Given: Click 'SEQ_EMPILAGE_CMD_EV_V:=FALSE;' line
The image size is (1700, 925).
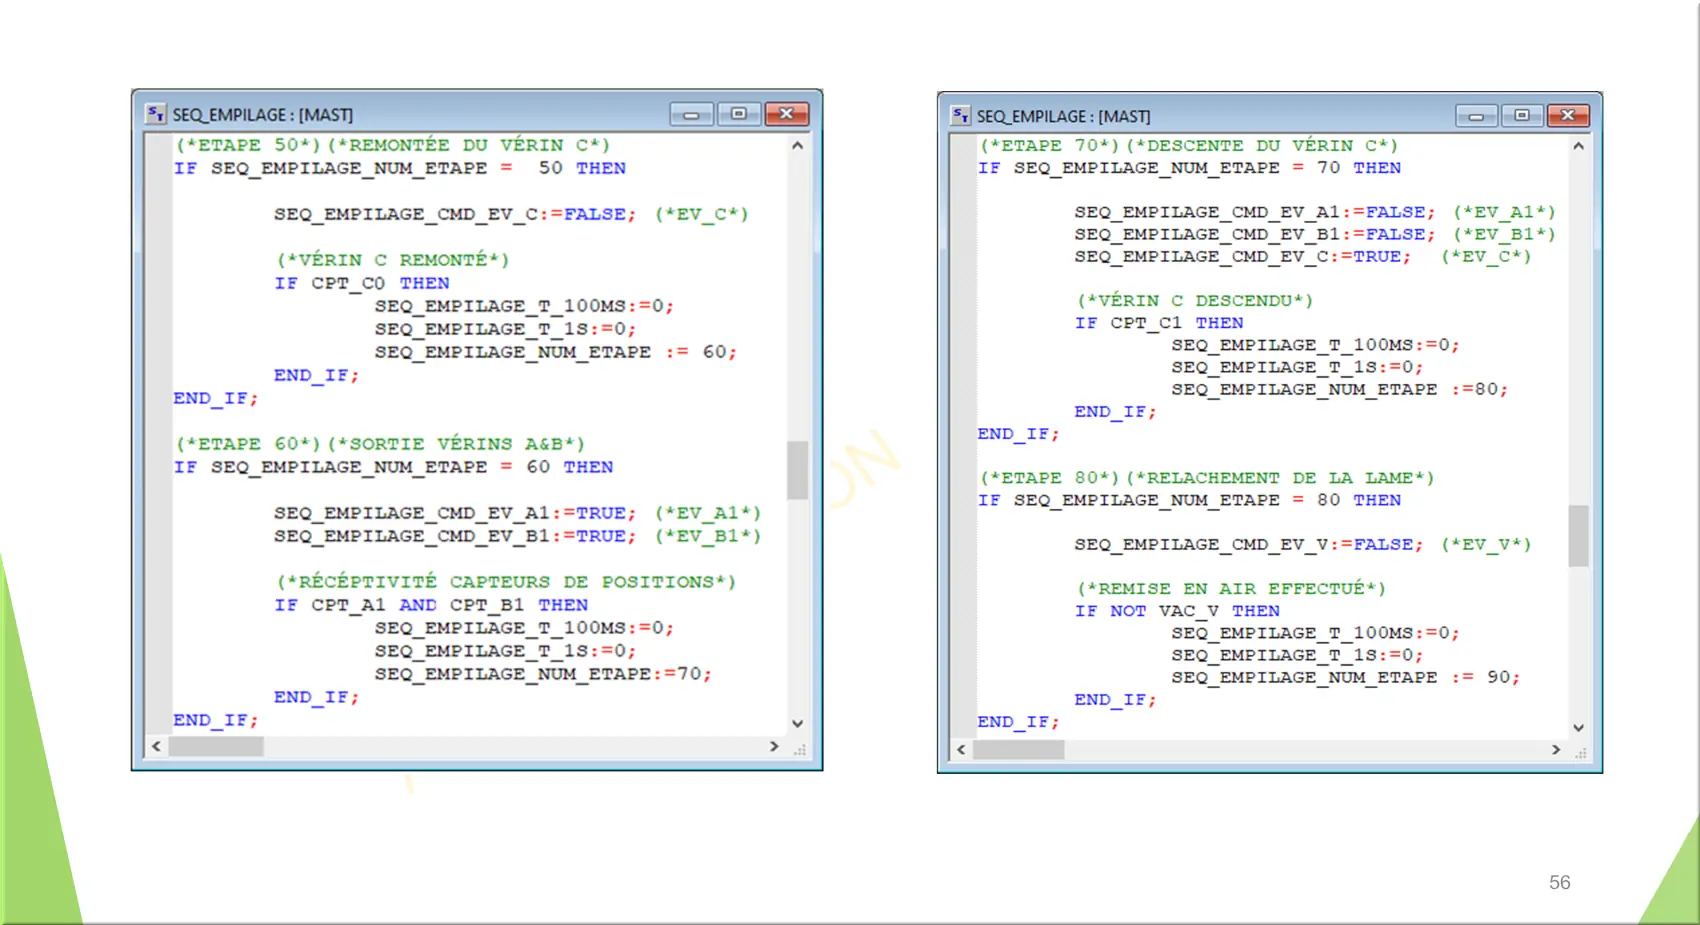Looking at the screenshot, I should click(x=1249, y=544).
